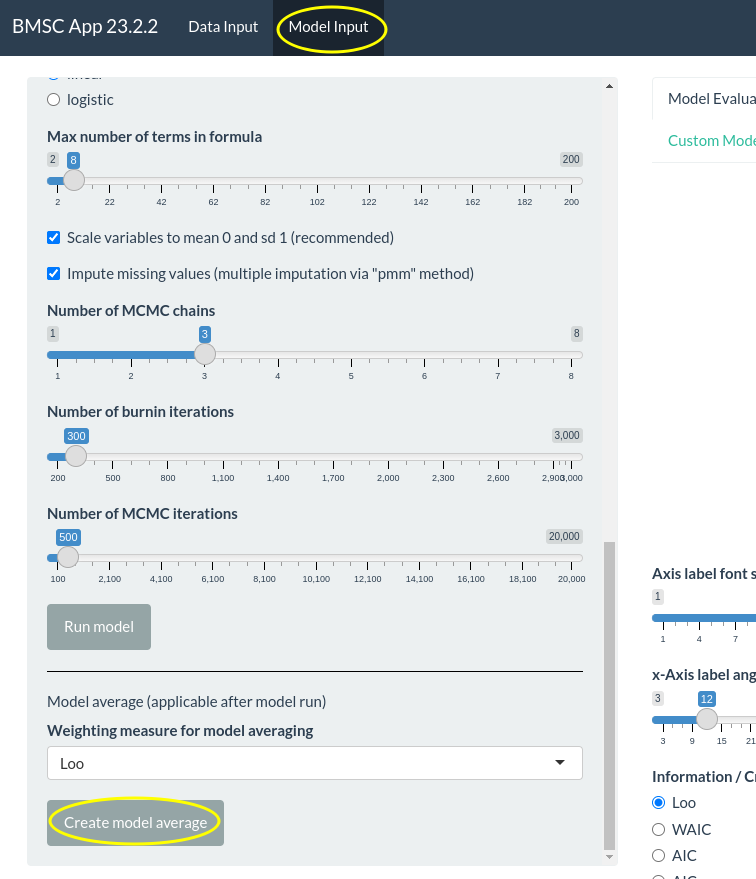The height and width of the screenshot is (879, 756).
Task: Click the Number of MCMC chains slider handle
Action: pyautogui.click(x=205, y=354)
